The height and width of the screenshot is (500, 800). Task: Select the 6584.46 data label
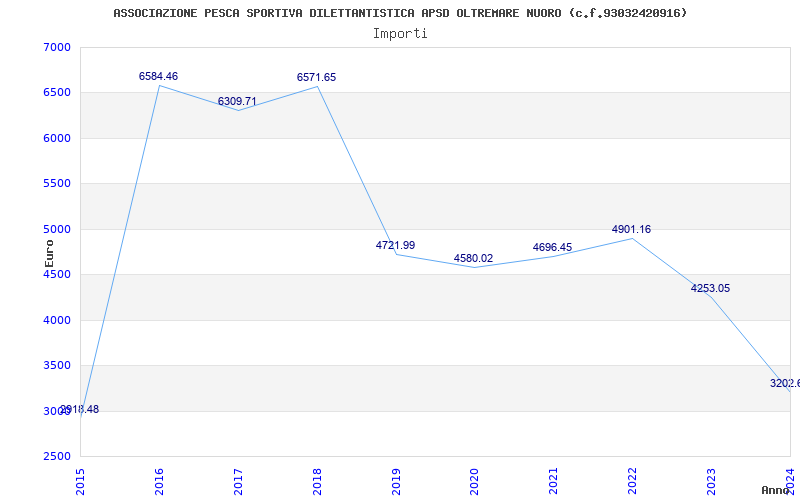(158, 76)
